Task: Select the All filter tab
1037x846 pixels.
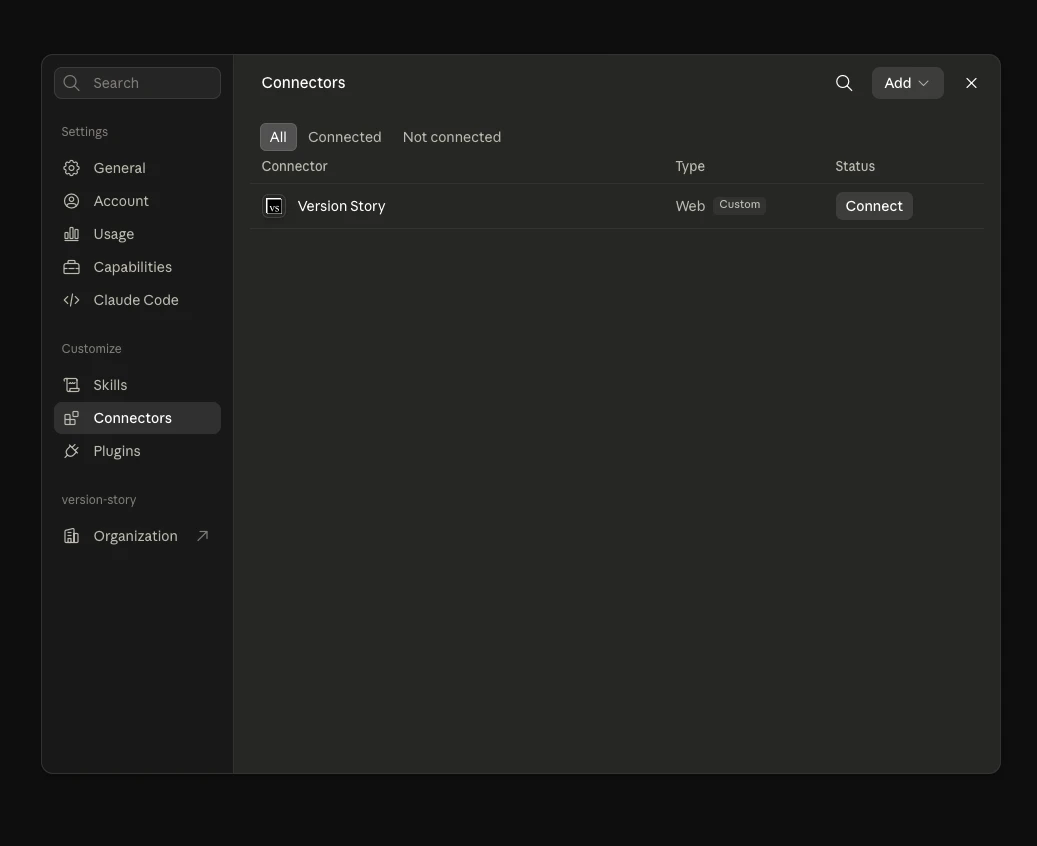Action: [278, 137]
